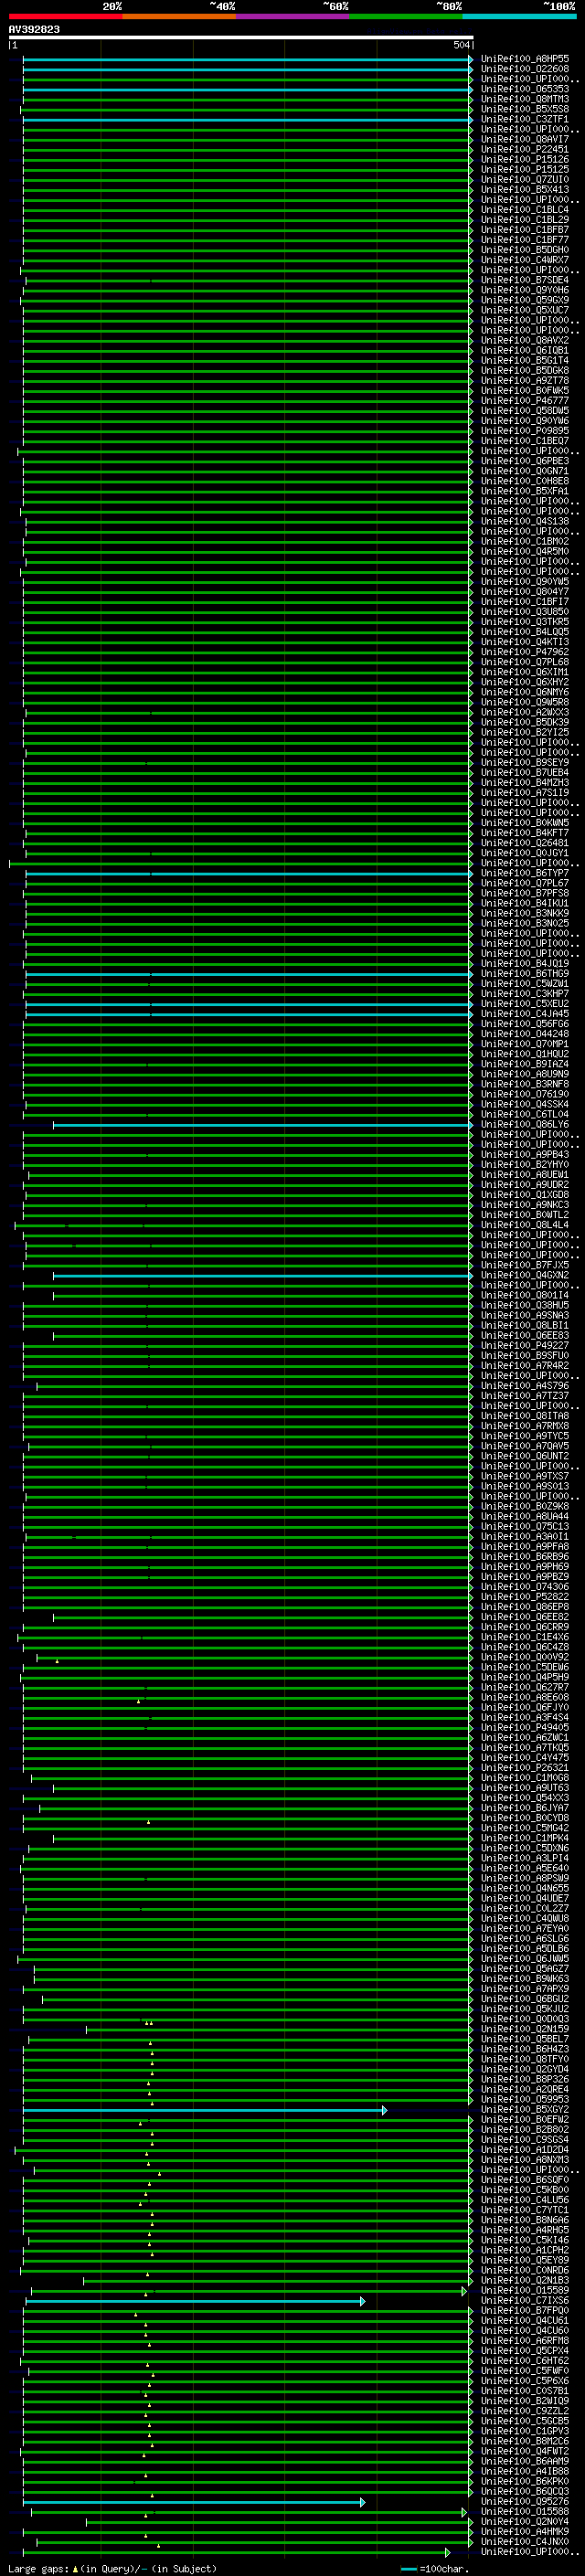This screenshot has width=585, height=2576.
Task: Click the orange ~40% legend segment
Action: pyautogui.click(x=179, y=16)
